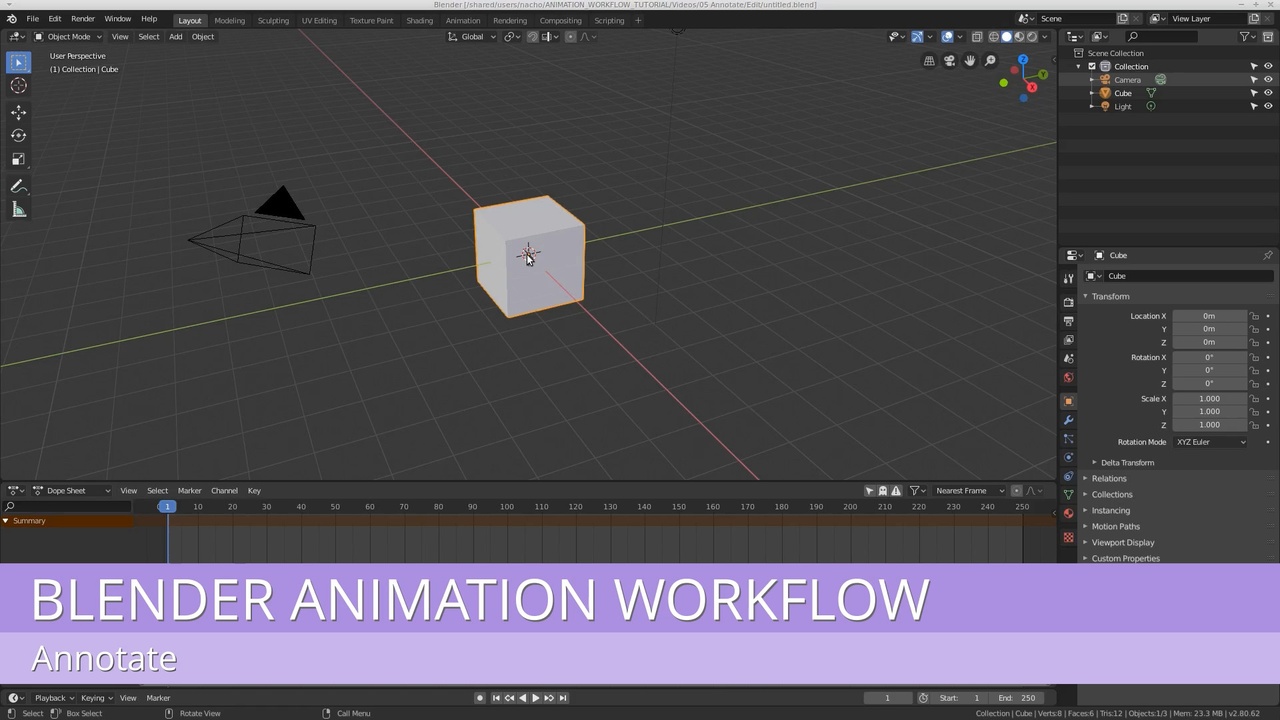Viewport: 1280px width, 720px height.
Task: Click the End frame field
Action: click(x=1018, y=698)
